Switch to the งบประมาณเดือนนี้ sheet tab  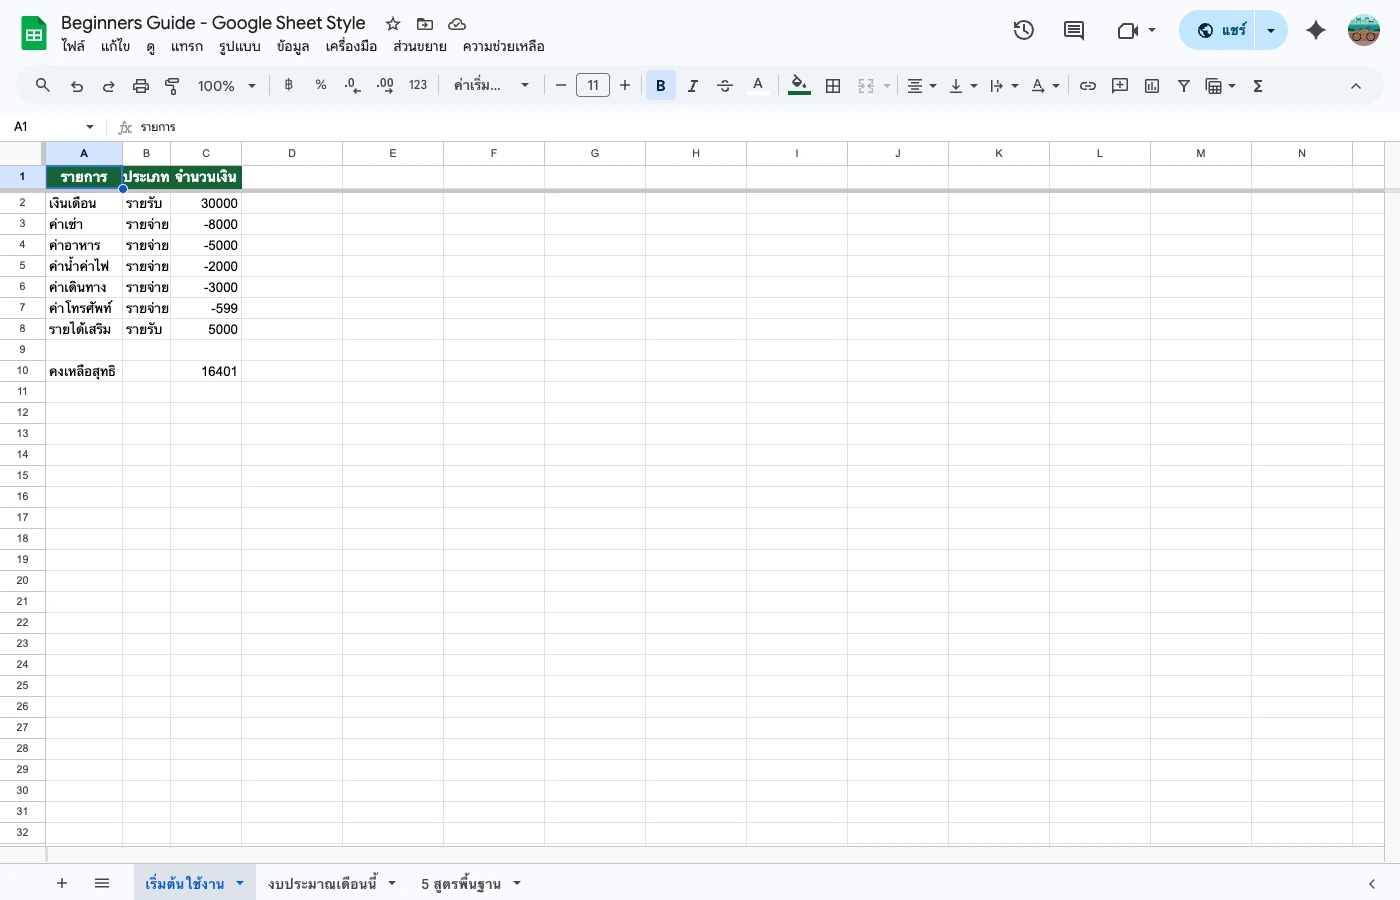(323, 883)
